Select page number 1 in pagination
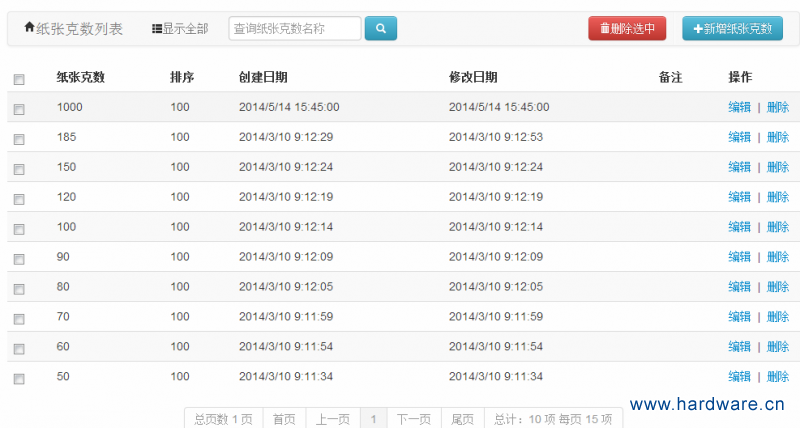This screenshot has height=428, width=800. pyautogui.click(x=373, y=419)
